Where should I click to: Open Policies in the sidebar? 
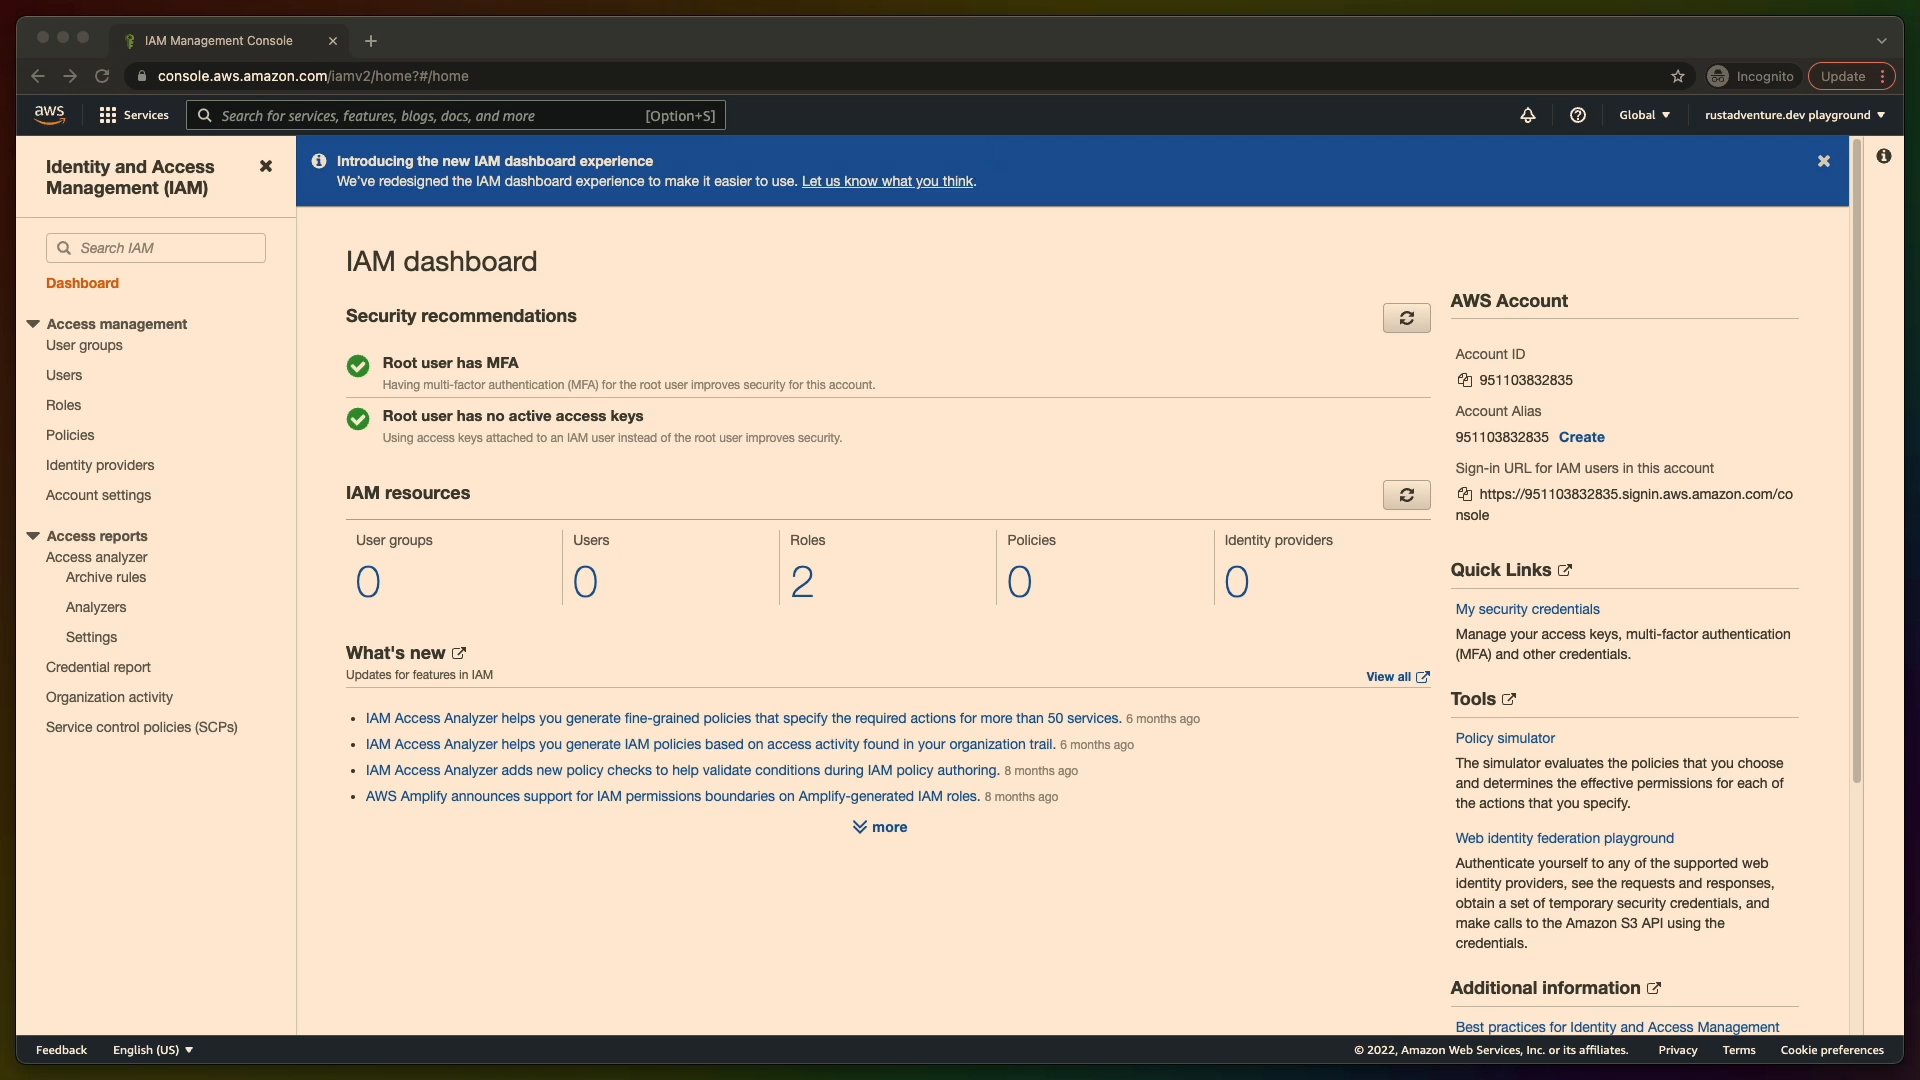70,435
